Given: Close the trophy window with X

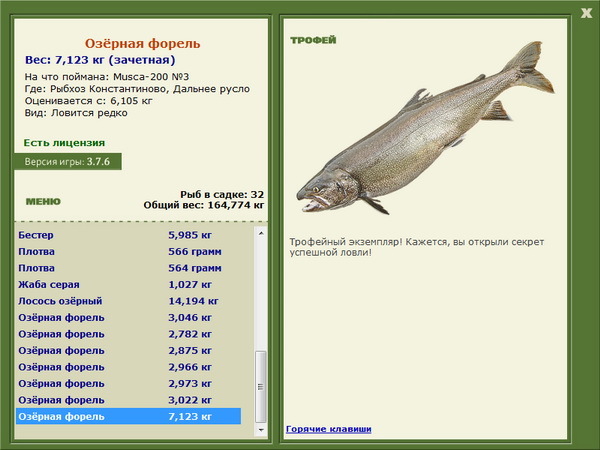Looking at the screenshot, I should pyautogui.click(x=586, y=13).
